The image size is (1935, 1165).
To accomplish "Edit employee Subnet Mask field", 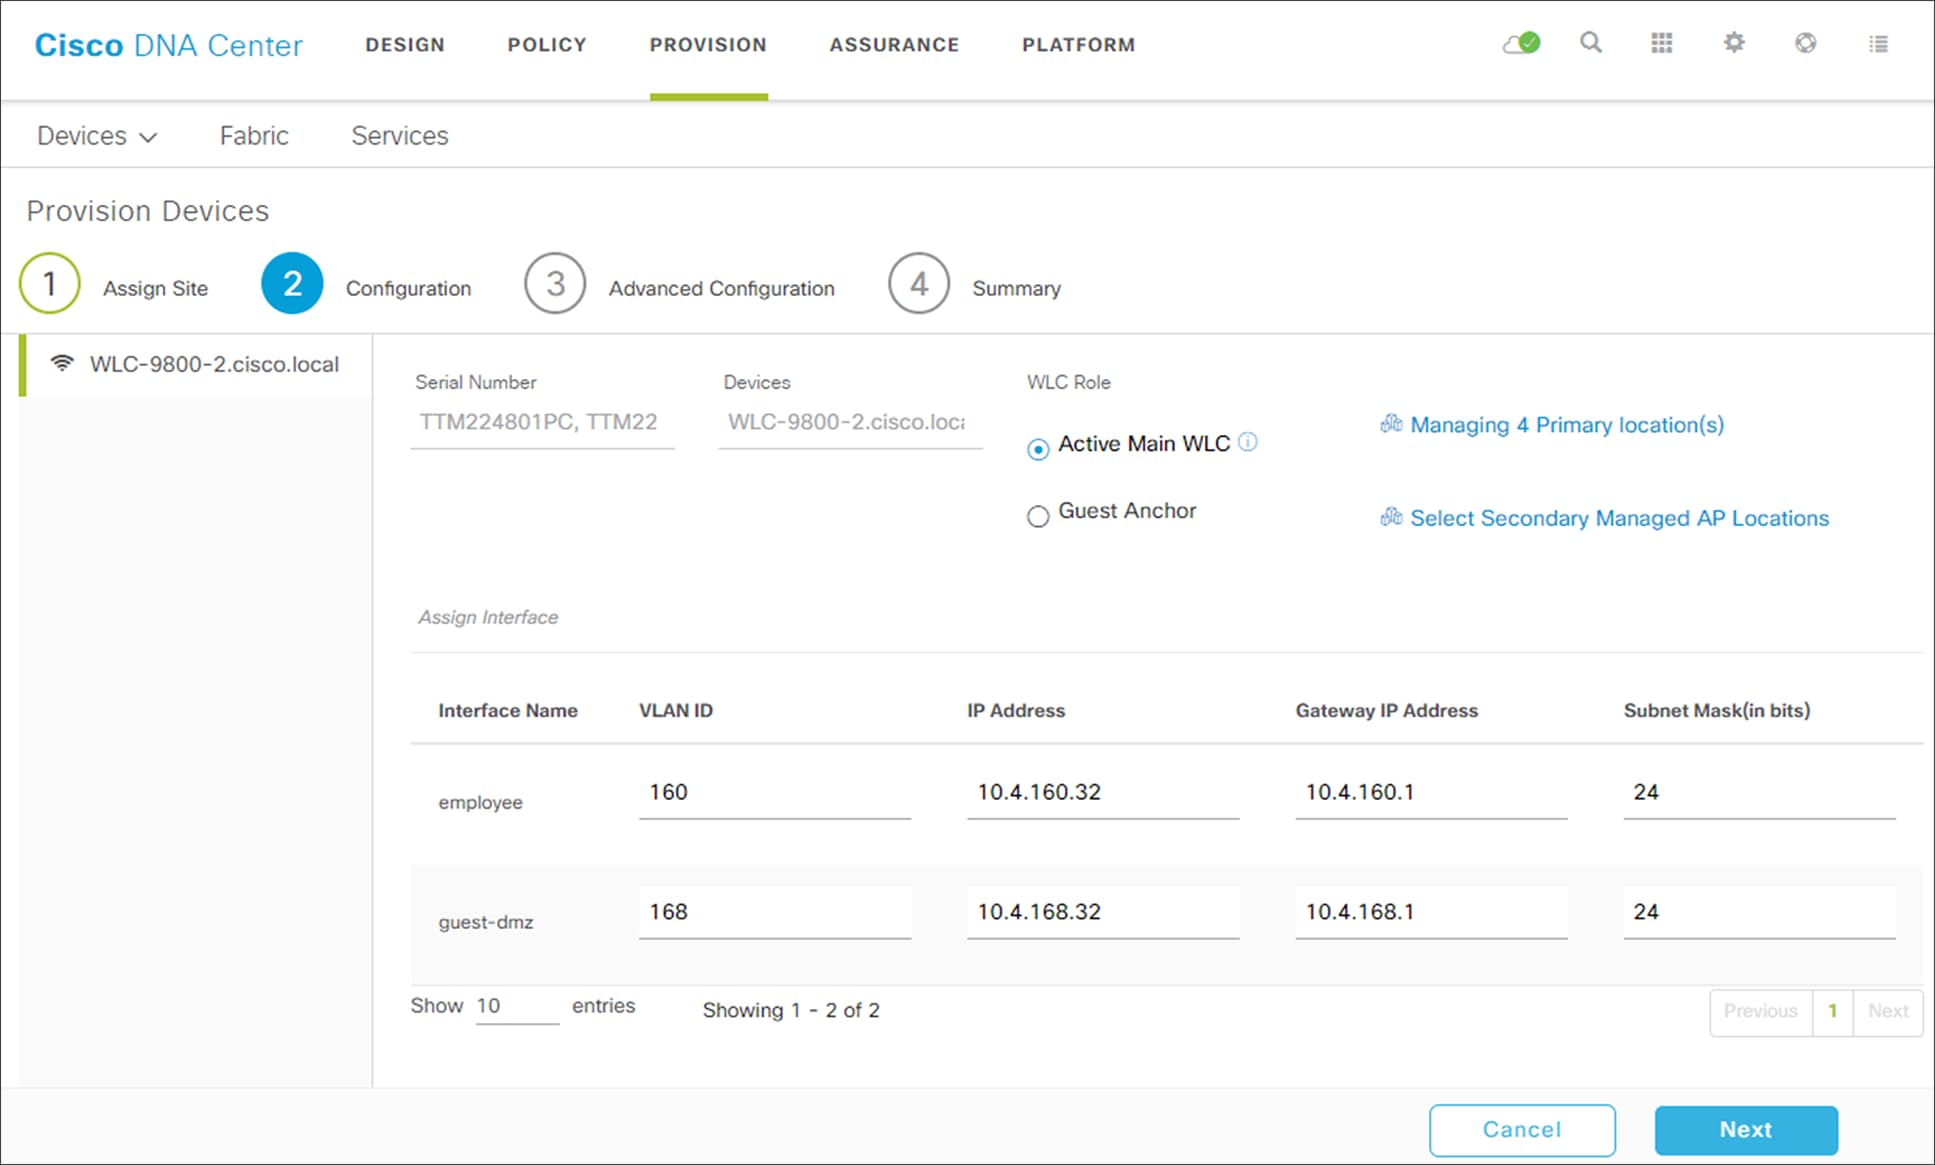I will click(x=1759, y=793).
